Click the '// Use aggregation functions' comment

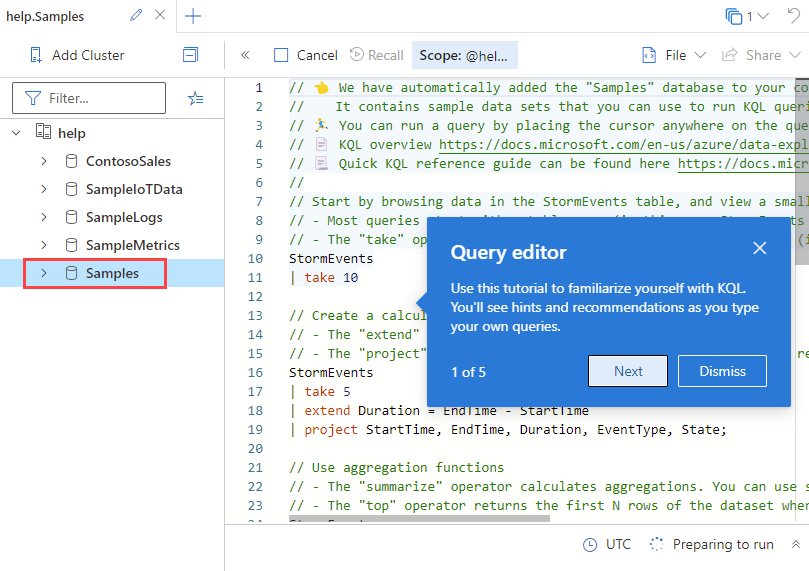coord(396,468)
